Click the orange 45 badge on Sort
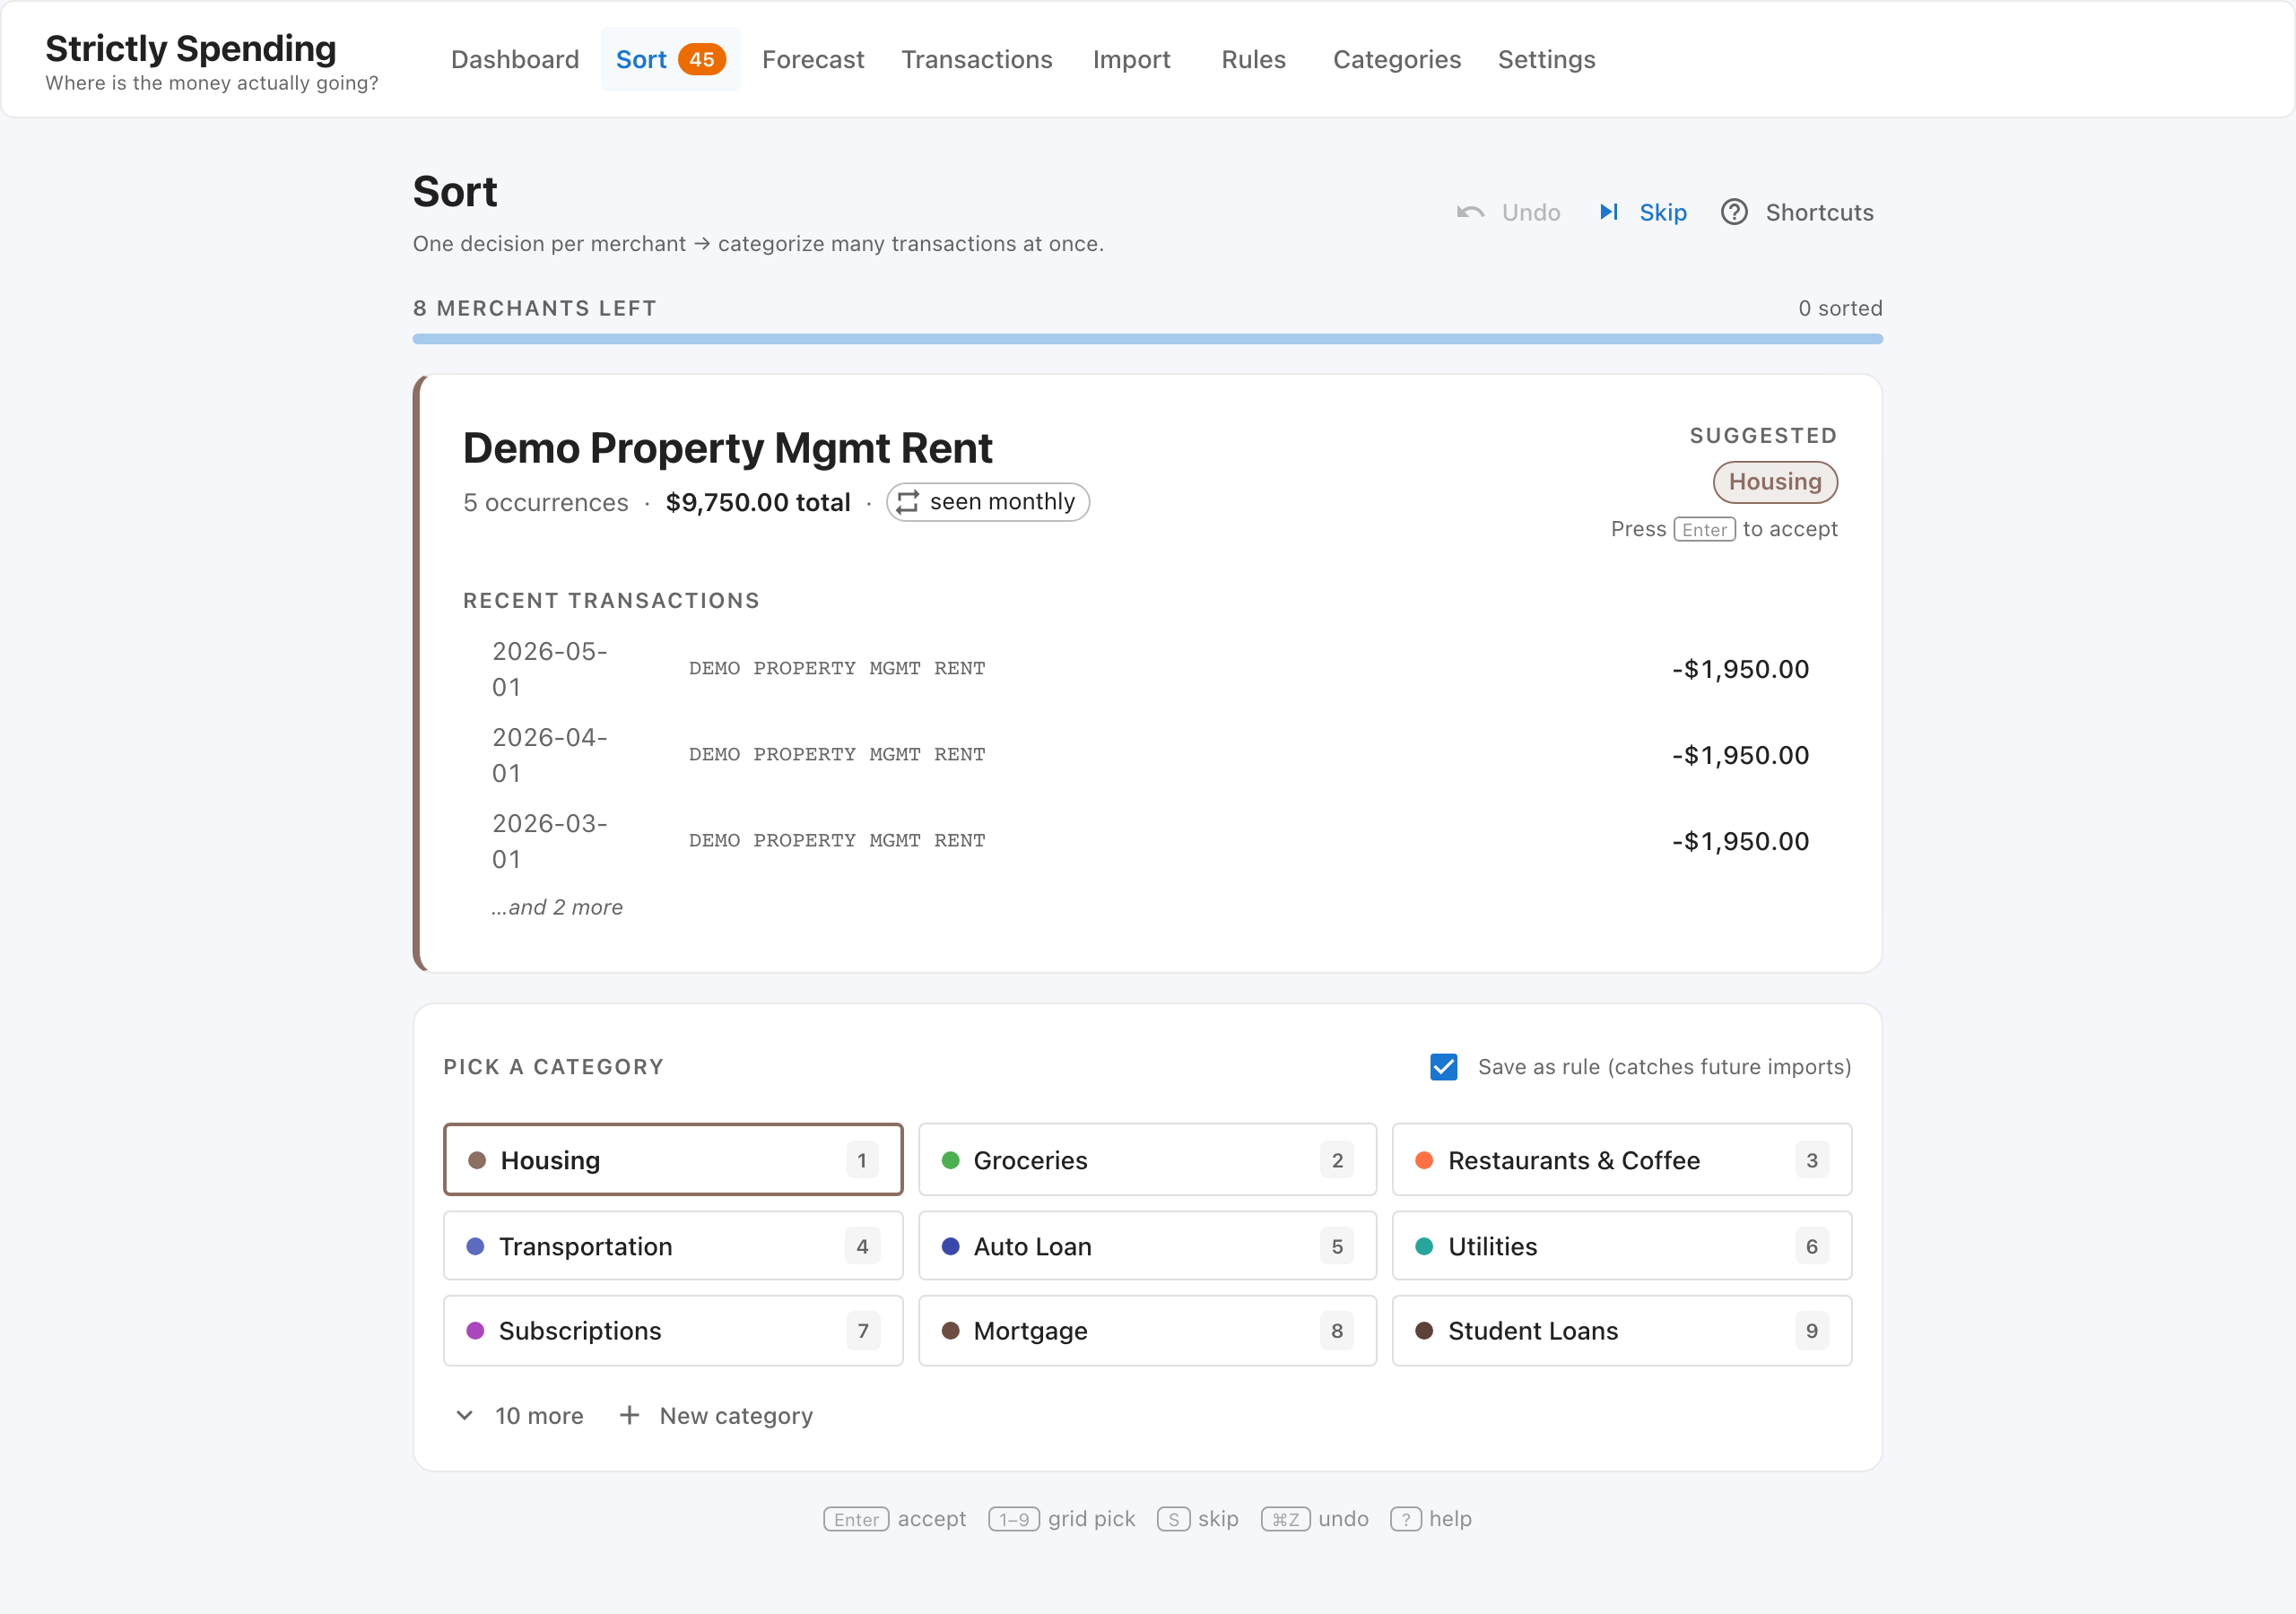2296x1614 pixels. [702, 59]
